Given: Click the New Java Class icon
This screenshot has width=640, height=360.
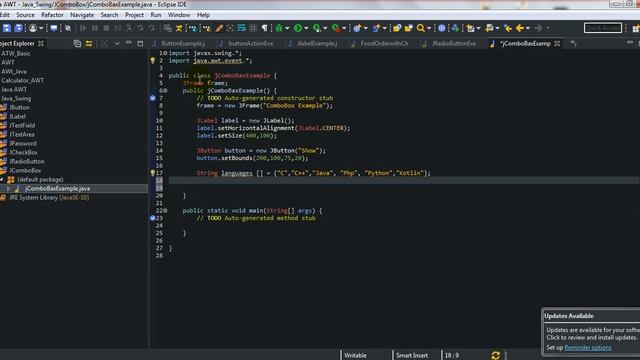Looking at the screenshot, I should tap(376, 28).
